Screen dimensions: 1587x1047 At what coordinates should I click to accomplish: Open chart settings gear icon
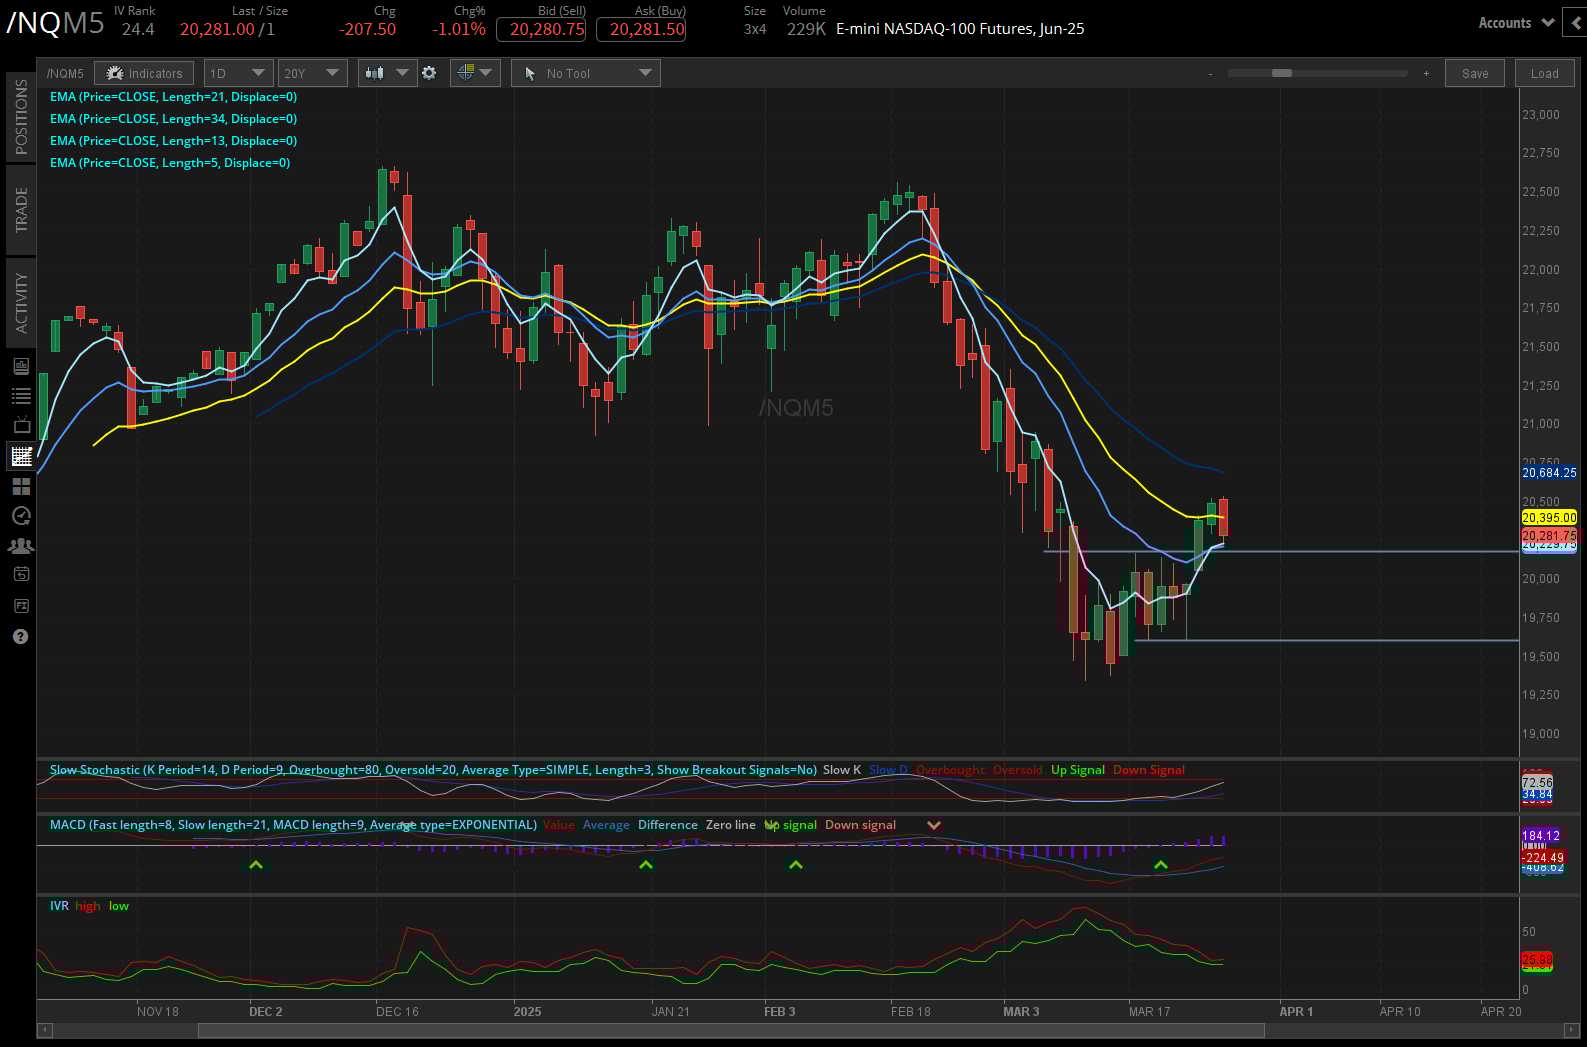click(x=429, y=73)
